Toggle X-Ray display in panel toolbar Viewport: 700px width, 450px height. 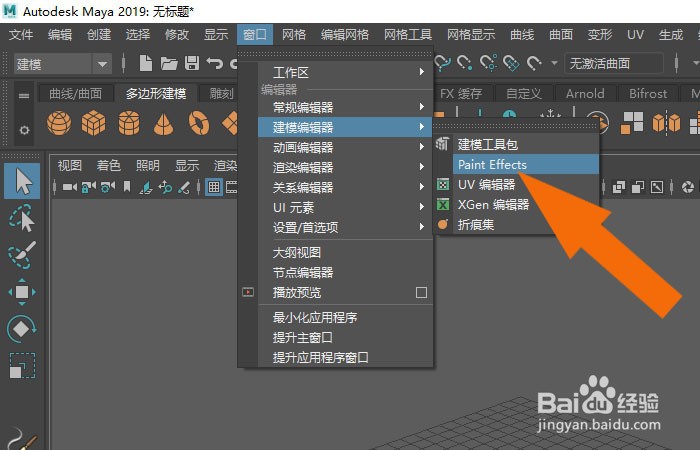[x=618, y=188]
